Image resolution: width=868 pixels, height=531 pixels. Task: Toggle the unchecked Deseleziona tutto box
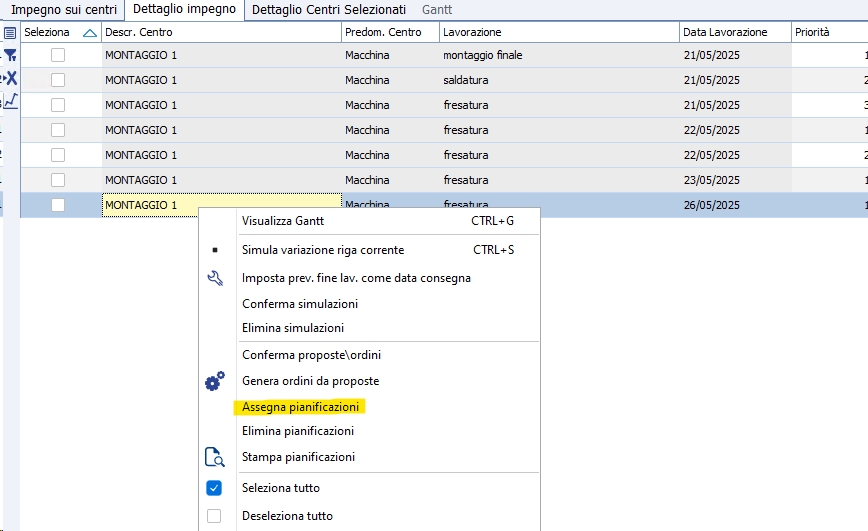214,516
